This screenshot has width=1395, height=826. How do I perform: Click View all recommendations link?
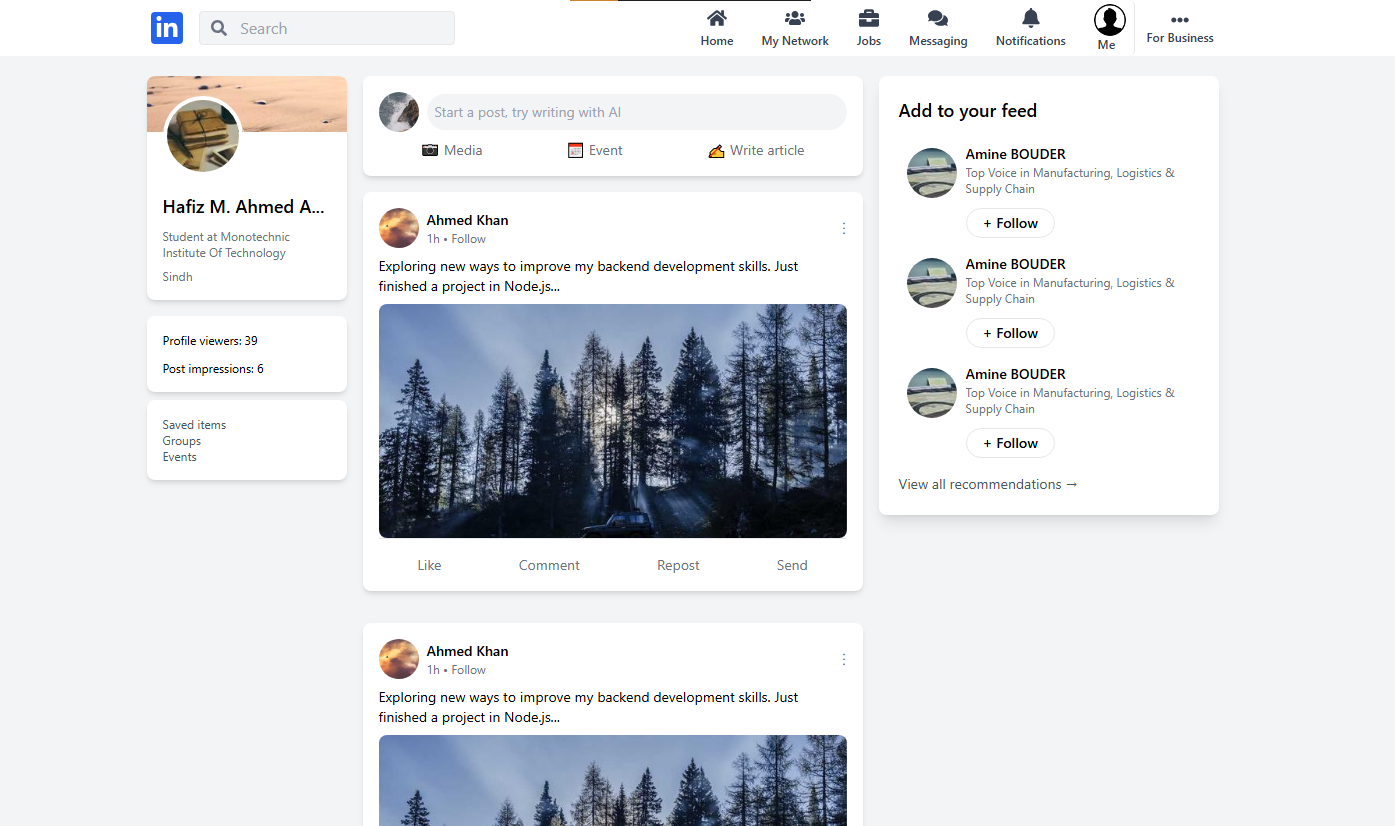[988, 484]
